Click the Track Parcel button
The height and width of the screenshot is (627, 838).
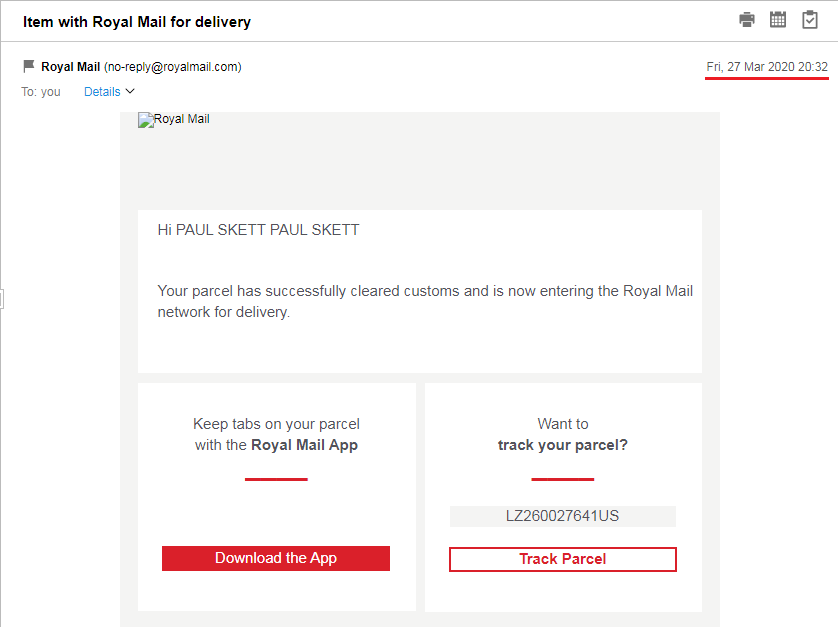point(562,559)
